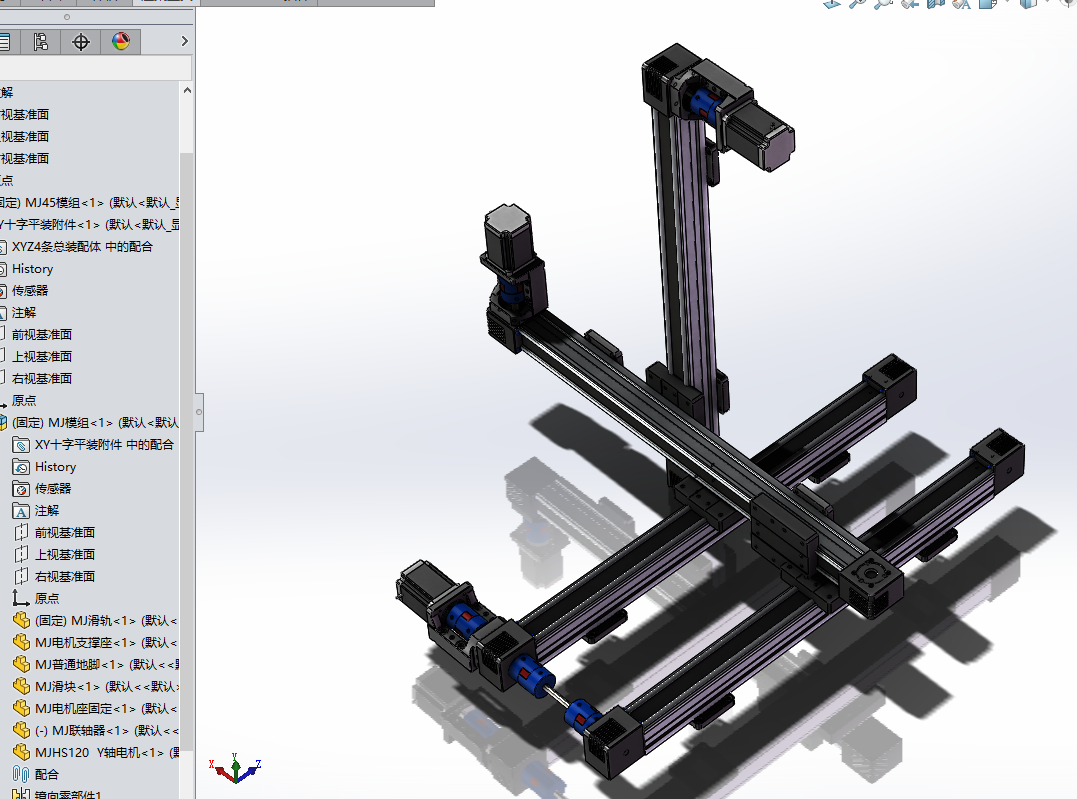Viewport: 1077px width, 799px height.
Task: Click 前视基准面 plane icon under MJ模组
Action: coord(21,532)
